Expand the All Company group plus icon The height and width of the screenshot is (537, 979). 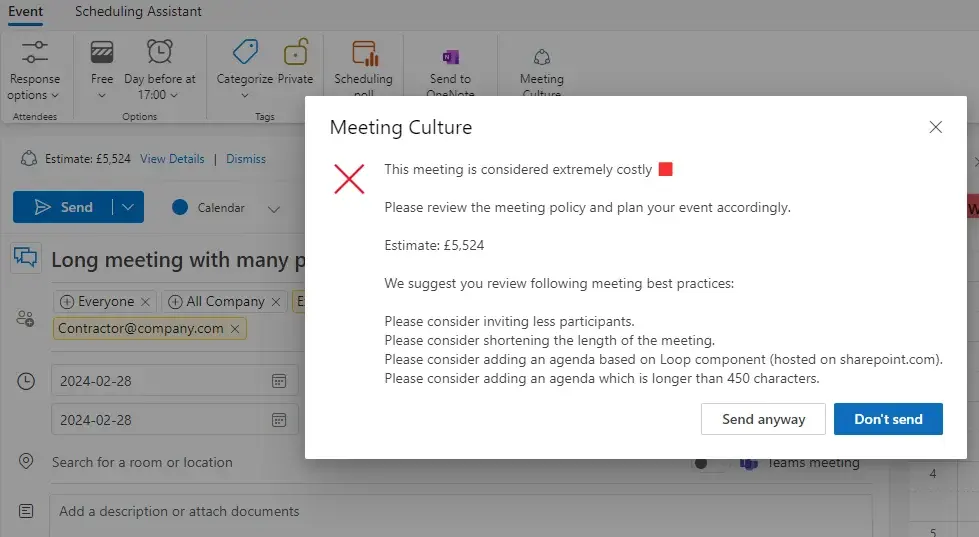175,302
